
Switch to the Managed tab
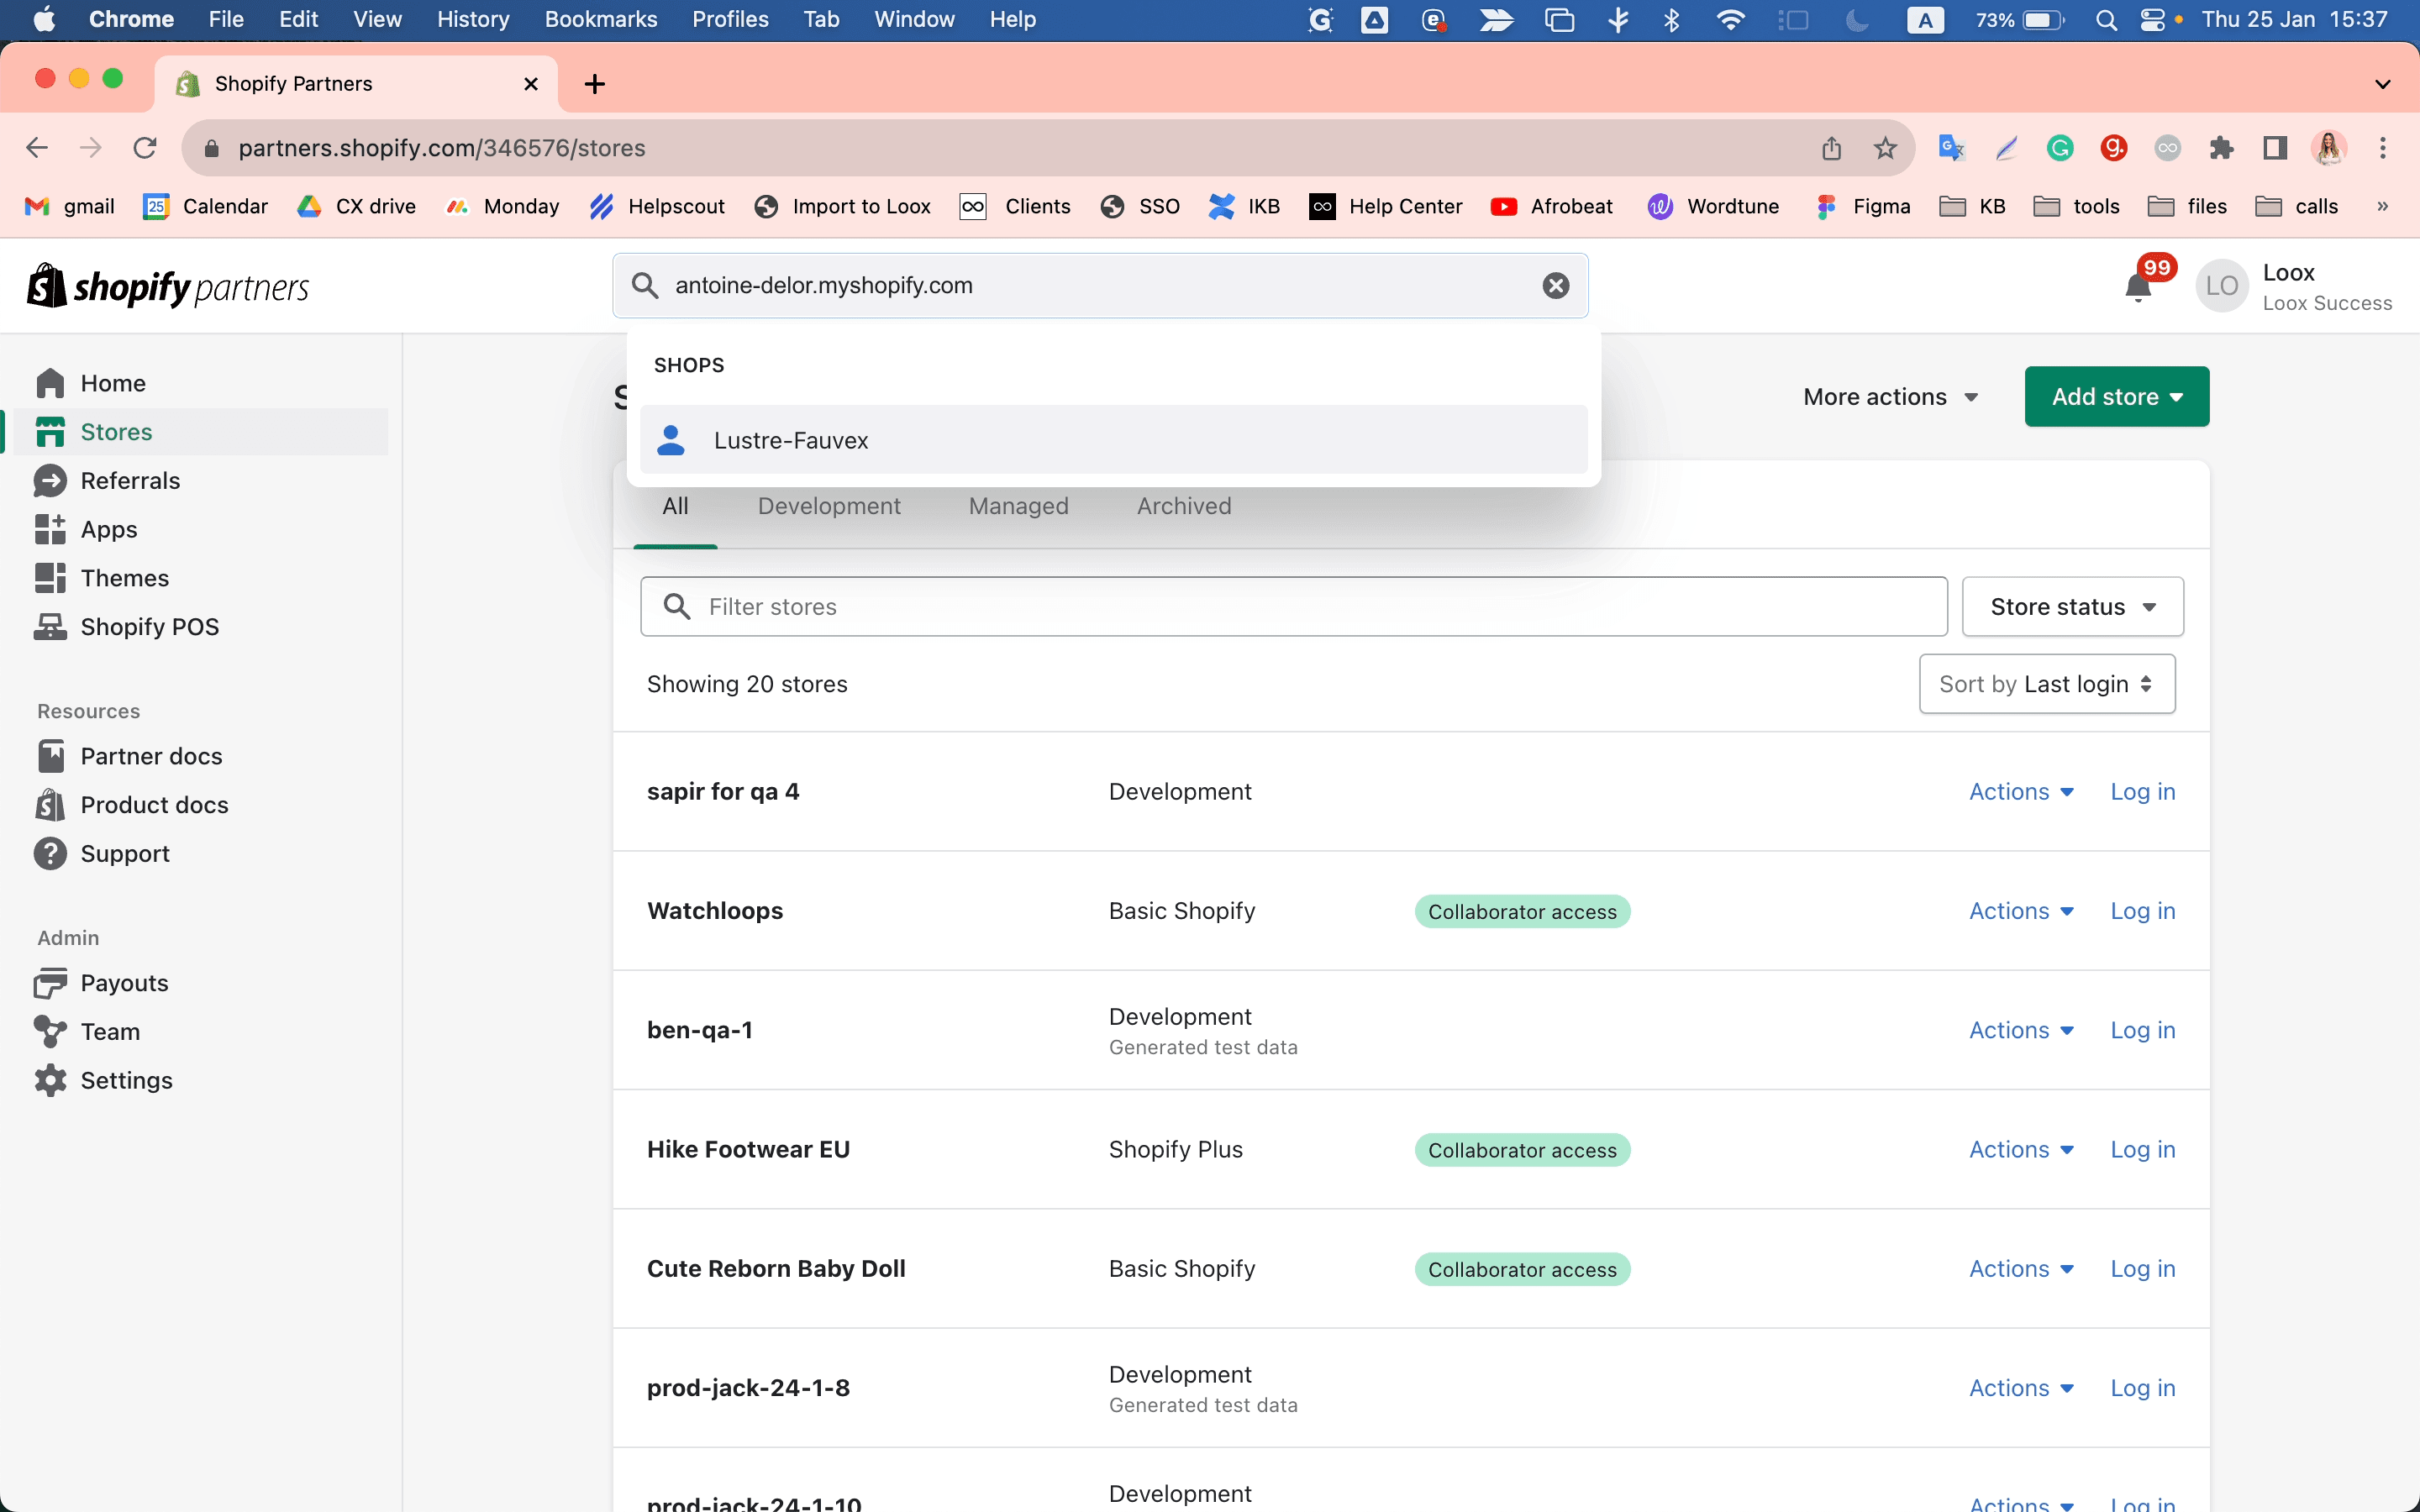coord(1018,506)
